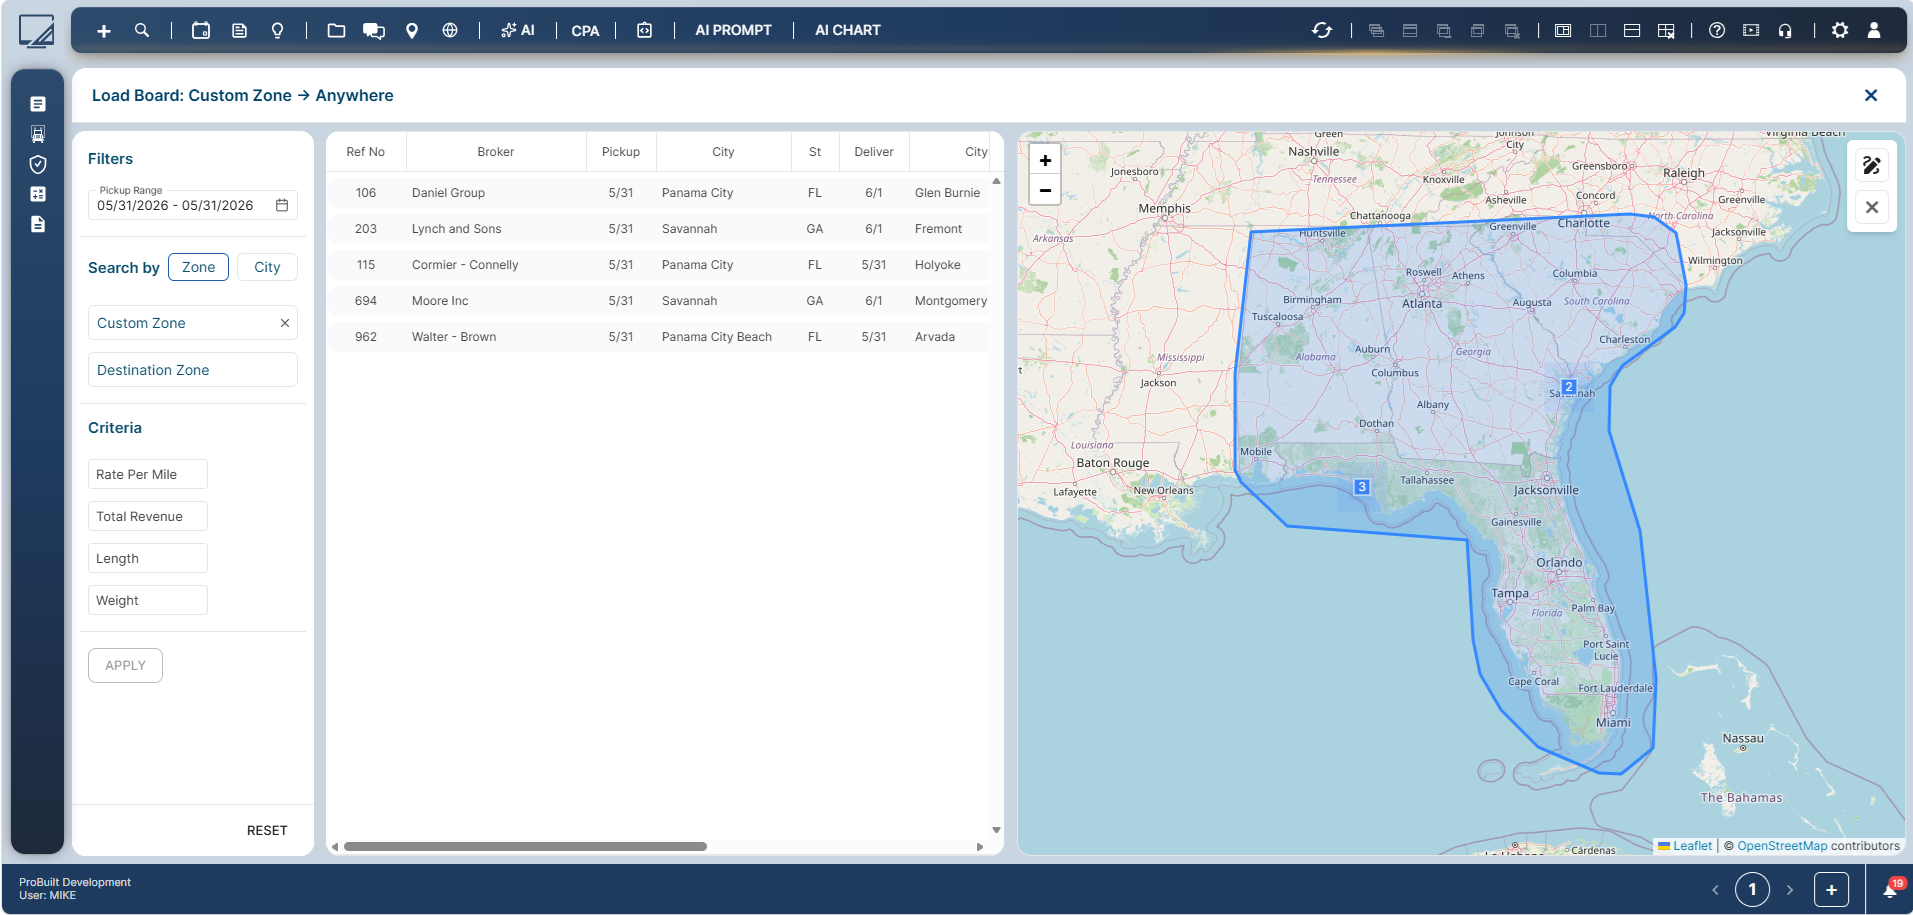Click the Destination Zone field
This screenshot has height=915, width=1913.
pyautogui.click(x=192, y=370)
